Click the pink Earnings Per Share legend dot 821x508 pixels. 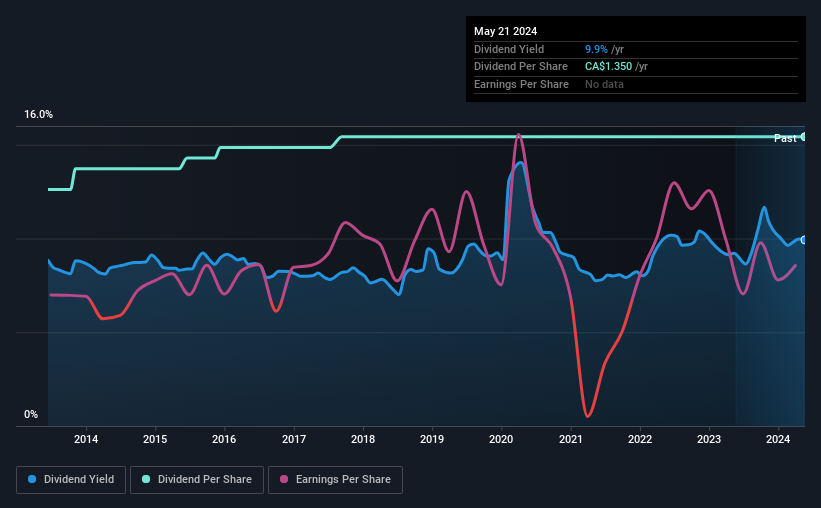coord(284,479)
